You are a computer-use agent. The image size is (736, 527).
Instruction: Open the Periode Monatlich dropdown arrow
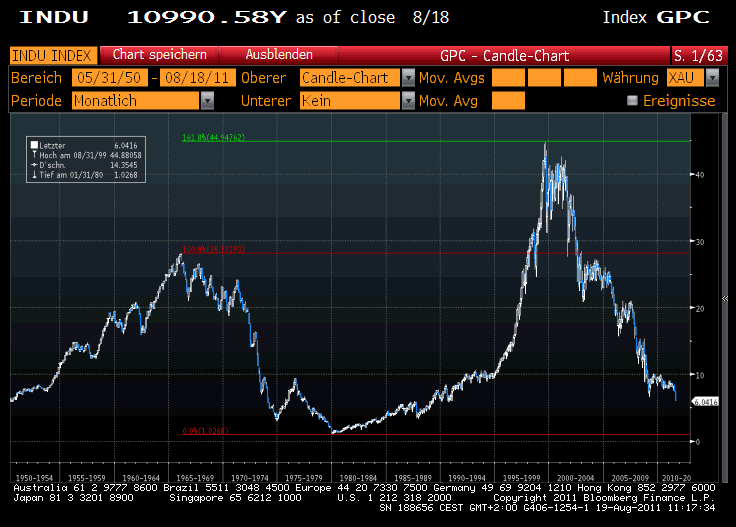(x=207, y=100)
